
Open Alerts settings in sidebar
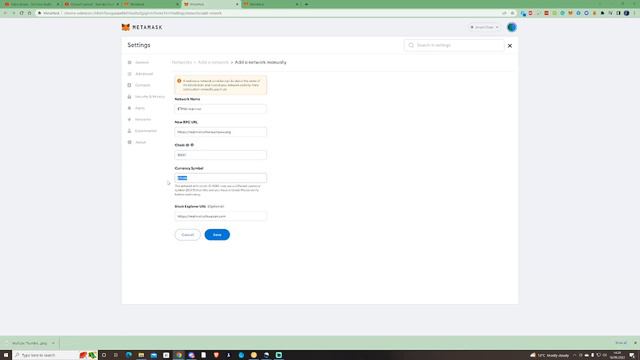(x=140, y=108)
